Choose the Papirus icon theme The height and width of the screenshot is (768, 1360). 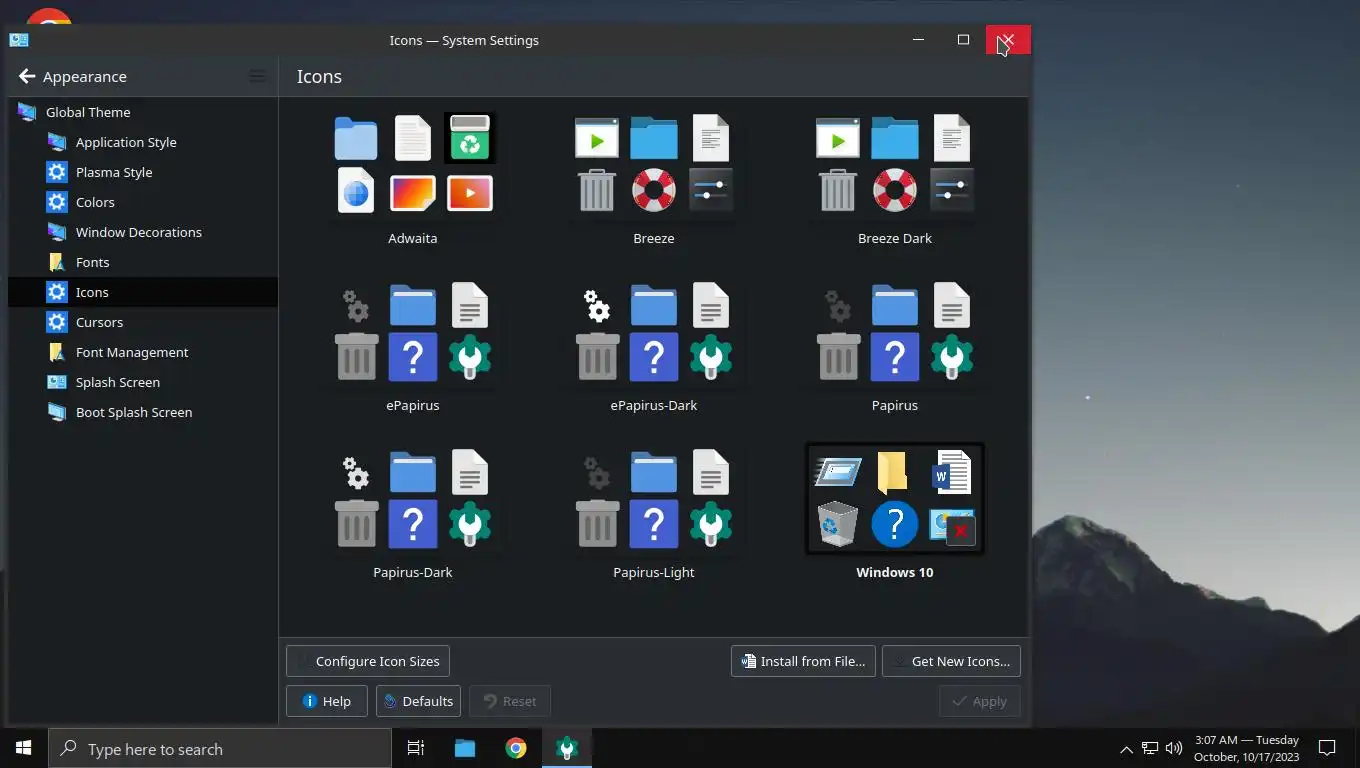(894, 345)
